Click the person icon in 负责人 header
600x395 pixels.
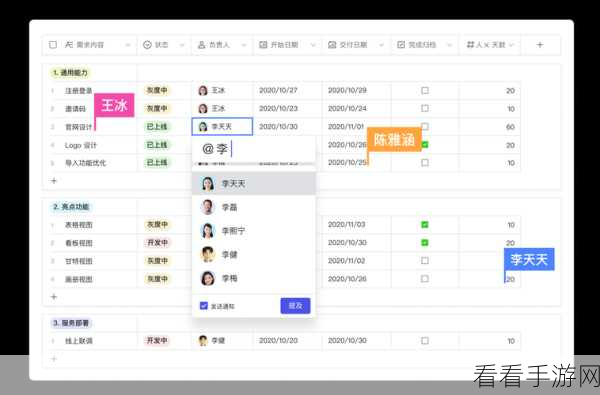tap(202, 45)
